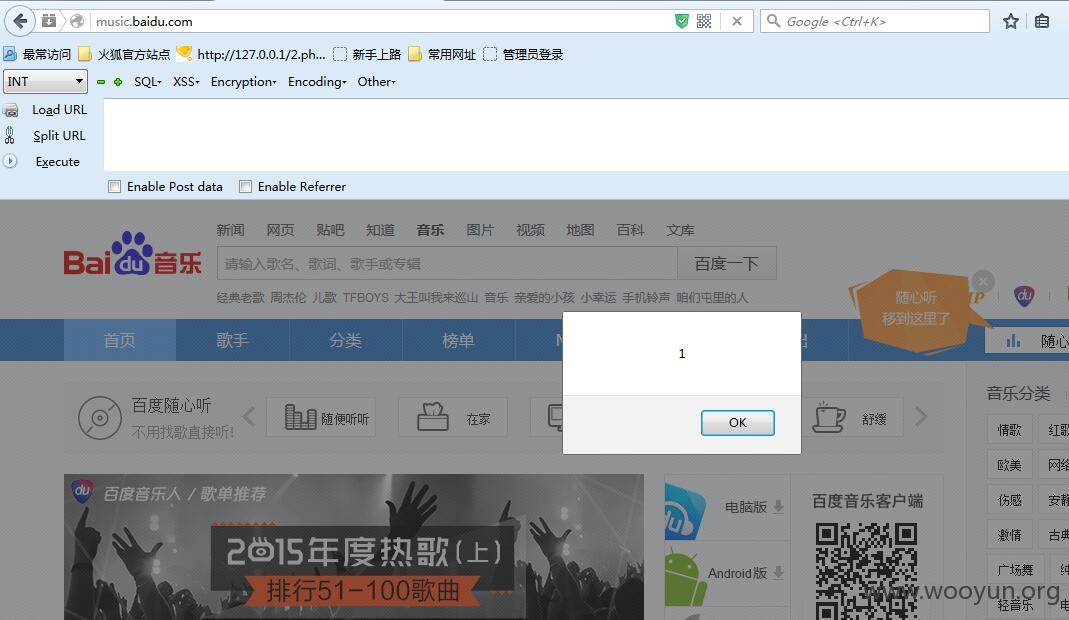
Task: Click the equalizer bars icon beside 随心
Action: click(x=1014, y=340)
